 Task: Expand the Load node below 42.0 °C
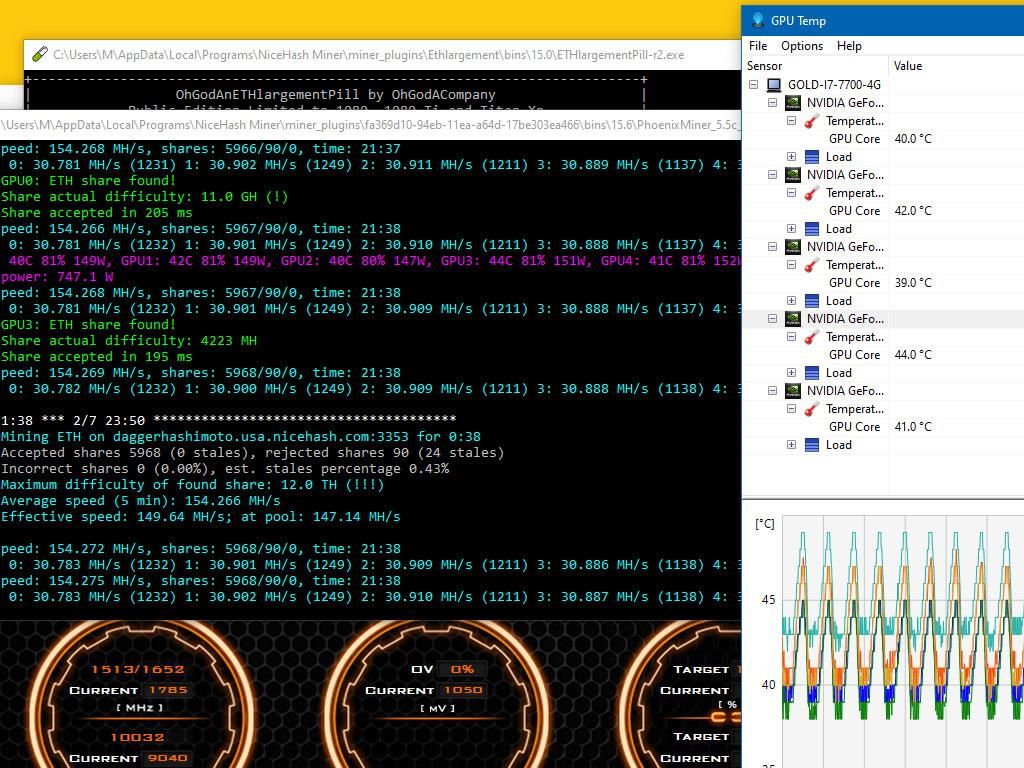click(792, 229)
